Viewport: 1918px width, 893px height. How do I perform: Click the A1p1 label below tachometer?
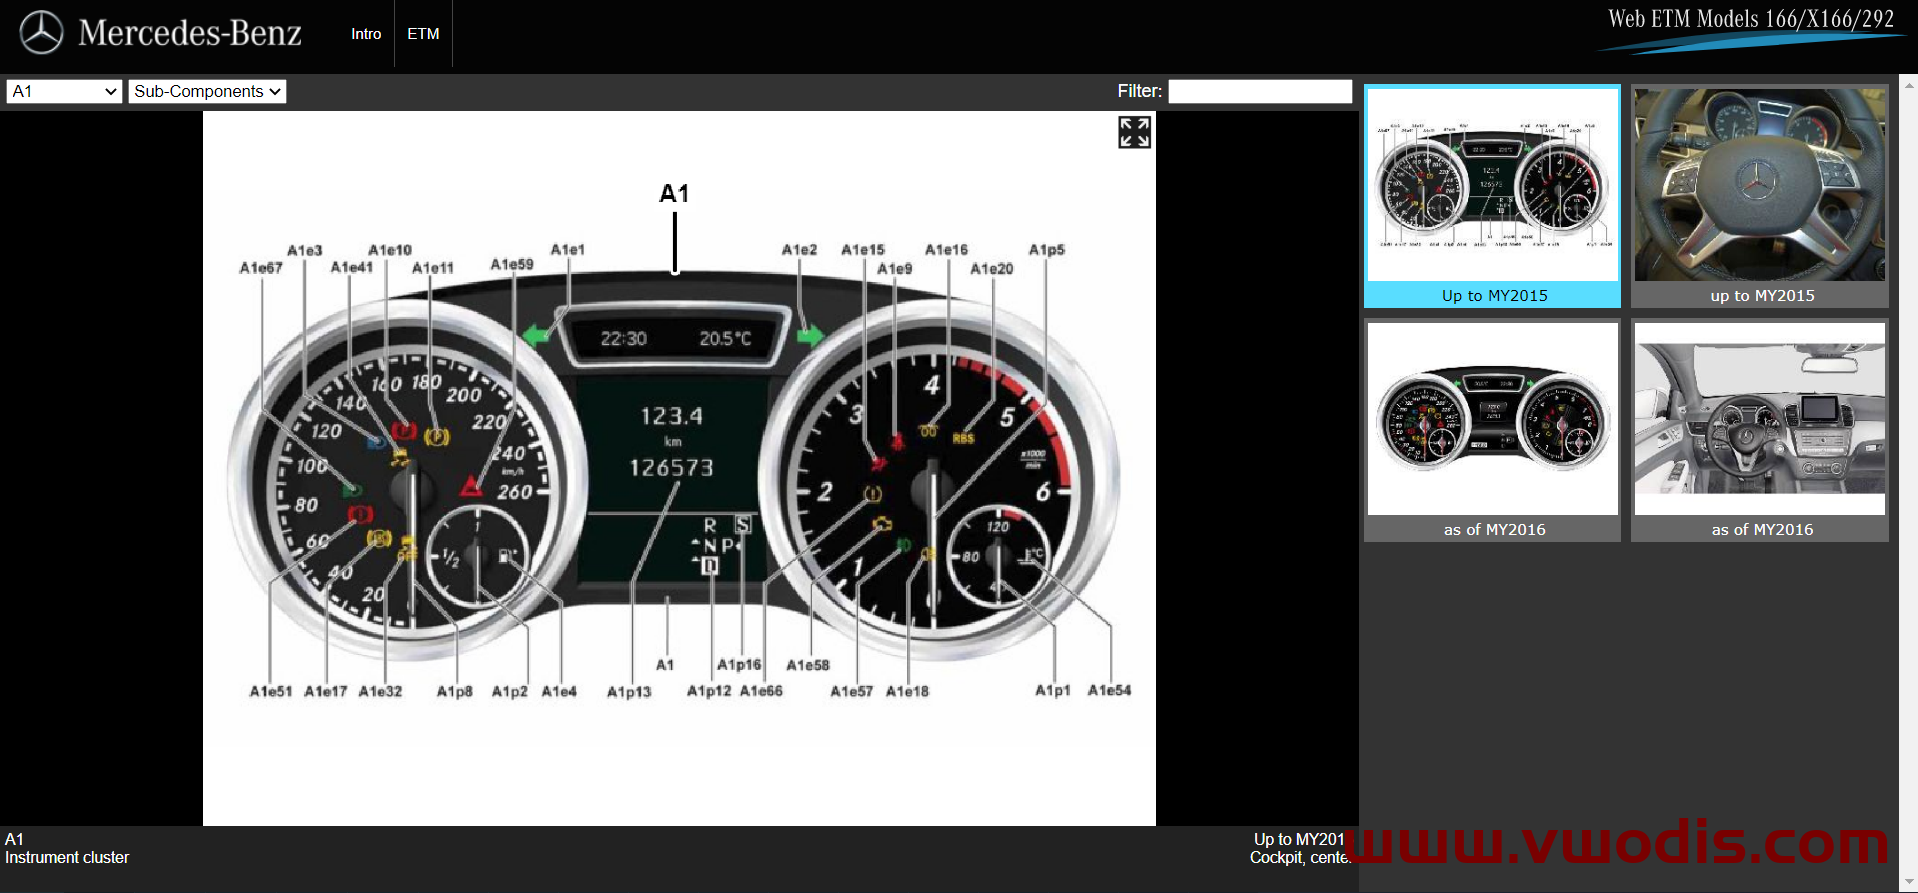click(x=1053, y=690)
